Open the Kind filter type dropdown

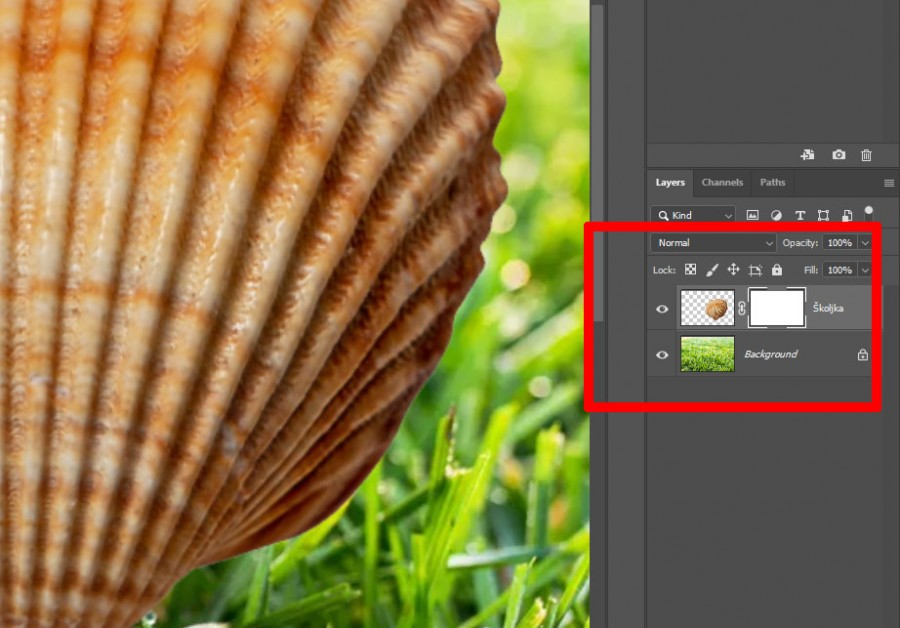[693, 215]
